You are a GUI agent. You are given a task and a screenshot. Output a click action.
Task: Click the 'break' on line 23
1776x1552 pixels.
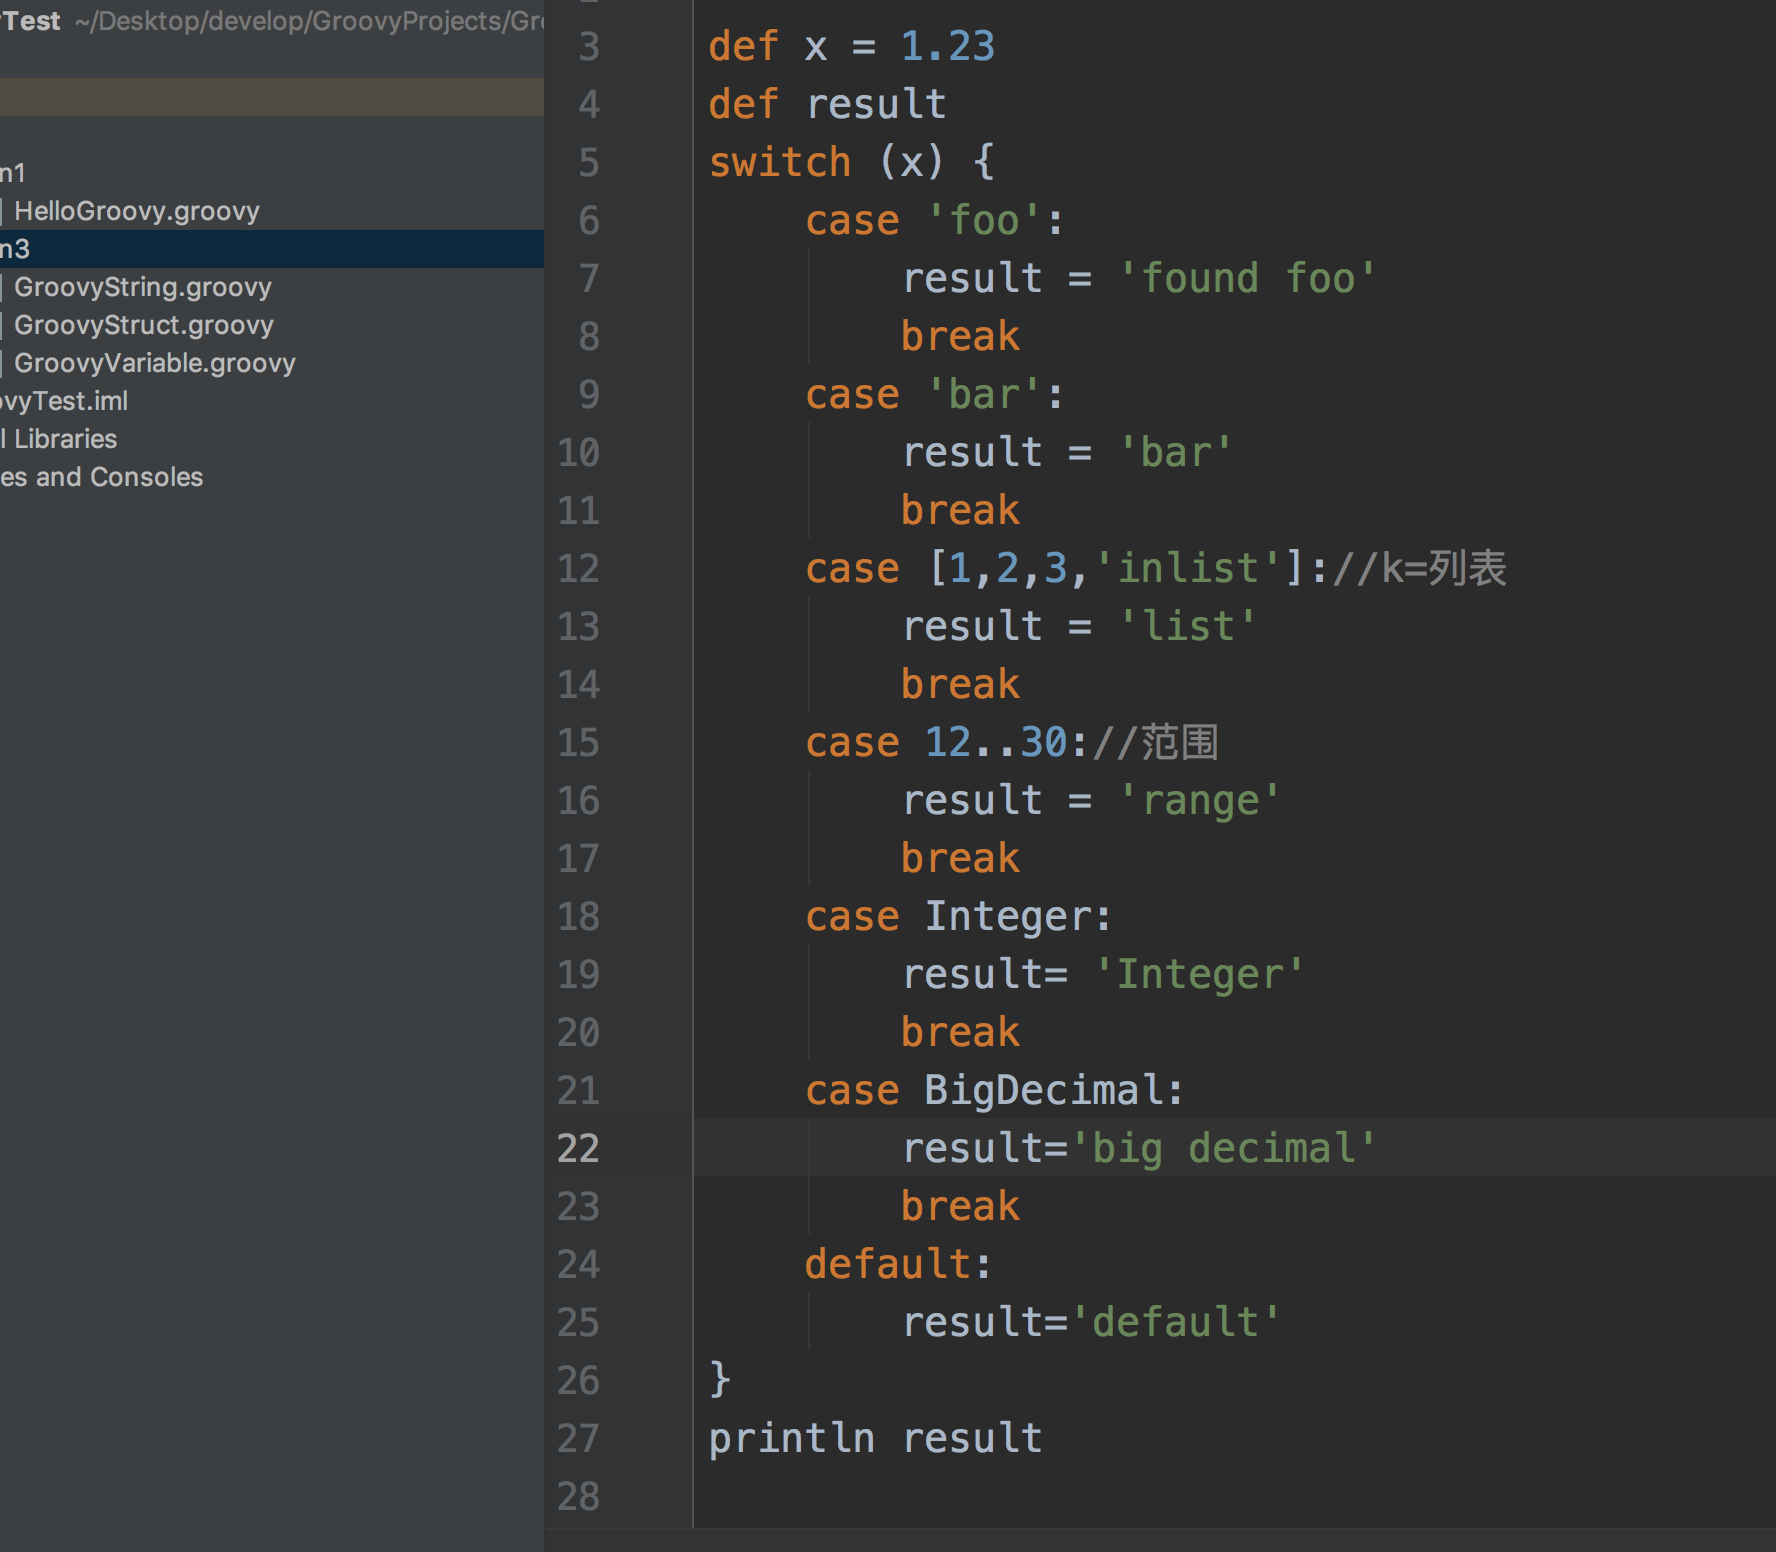(x=960, y=1206)
